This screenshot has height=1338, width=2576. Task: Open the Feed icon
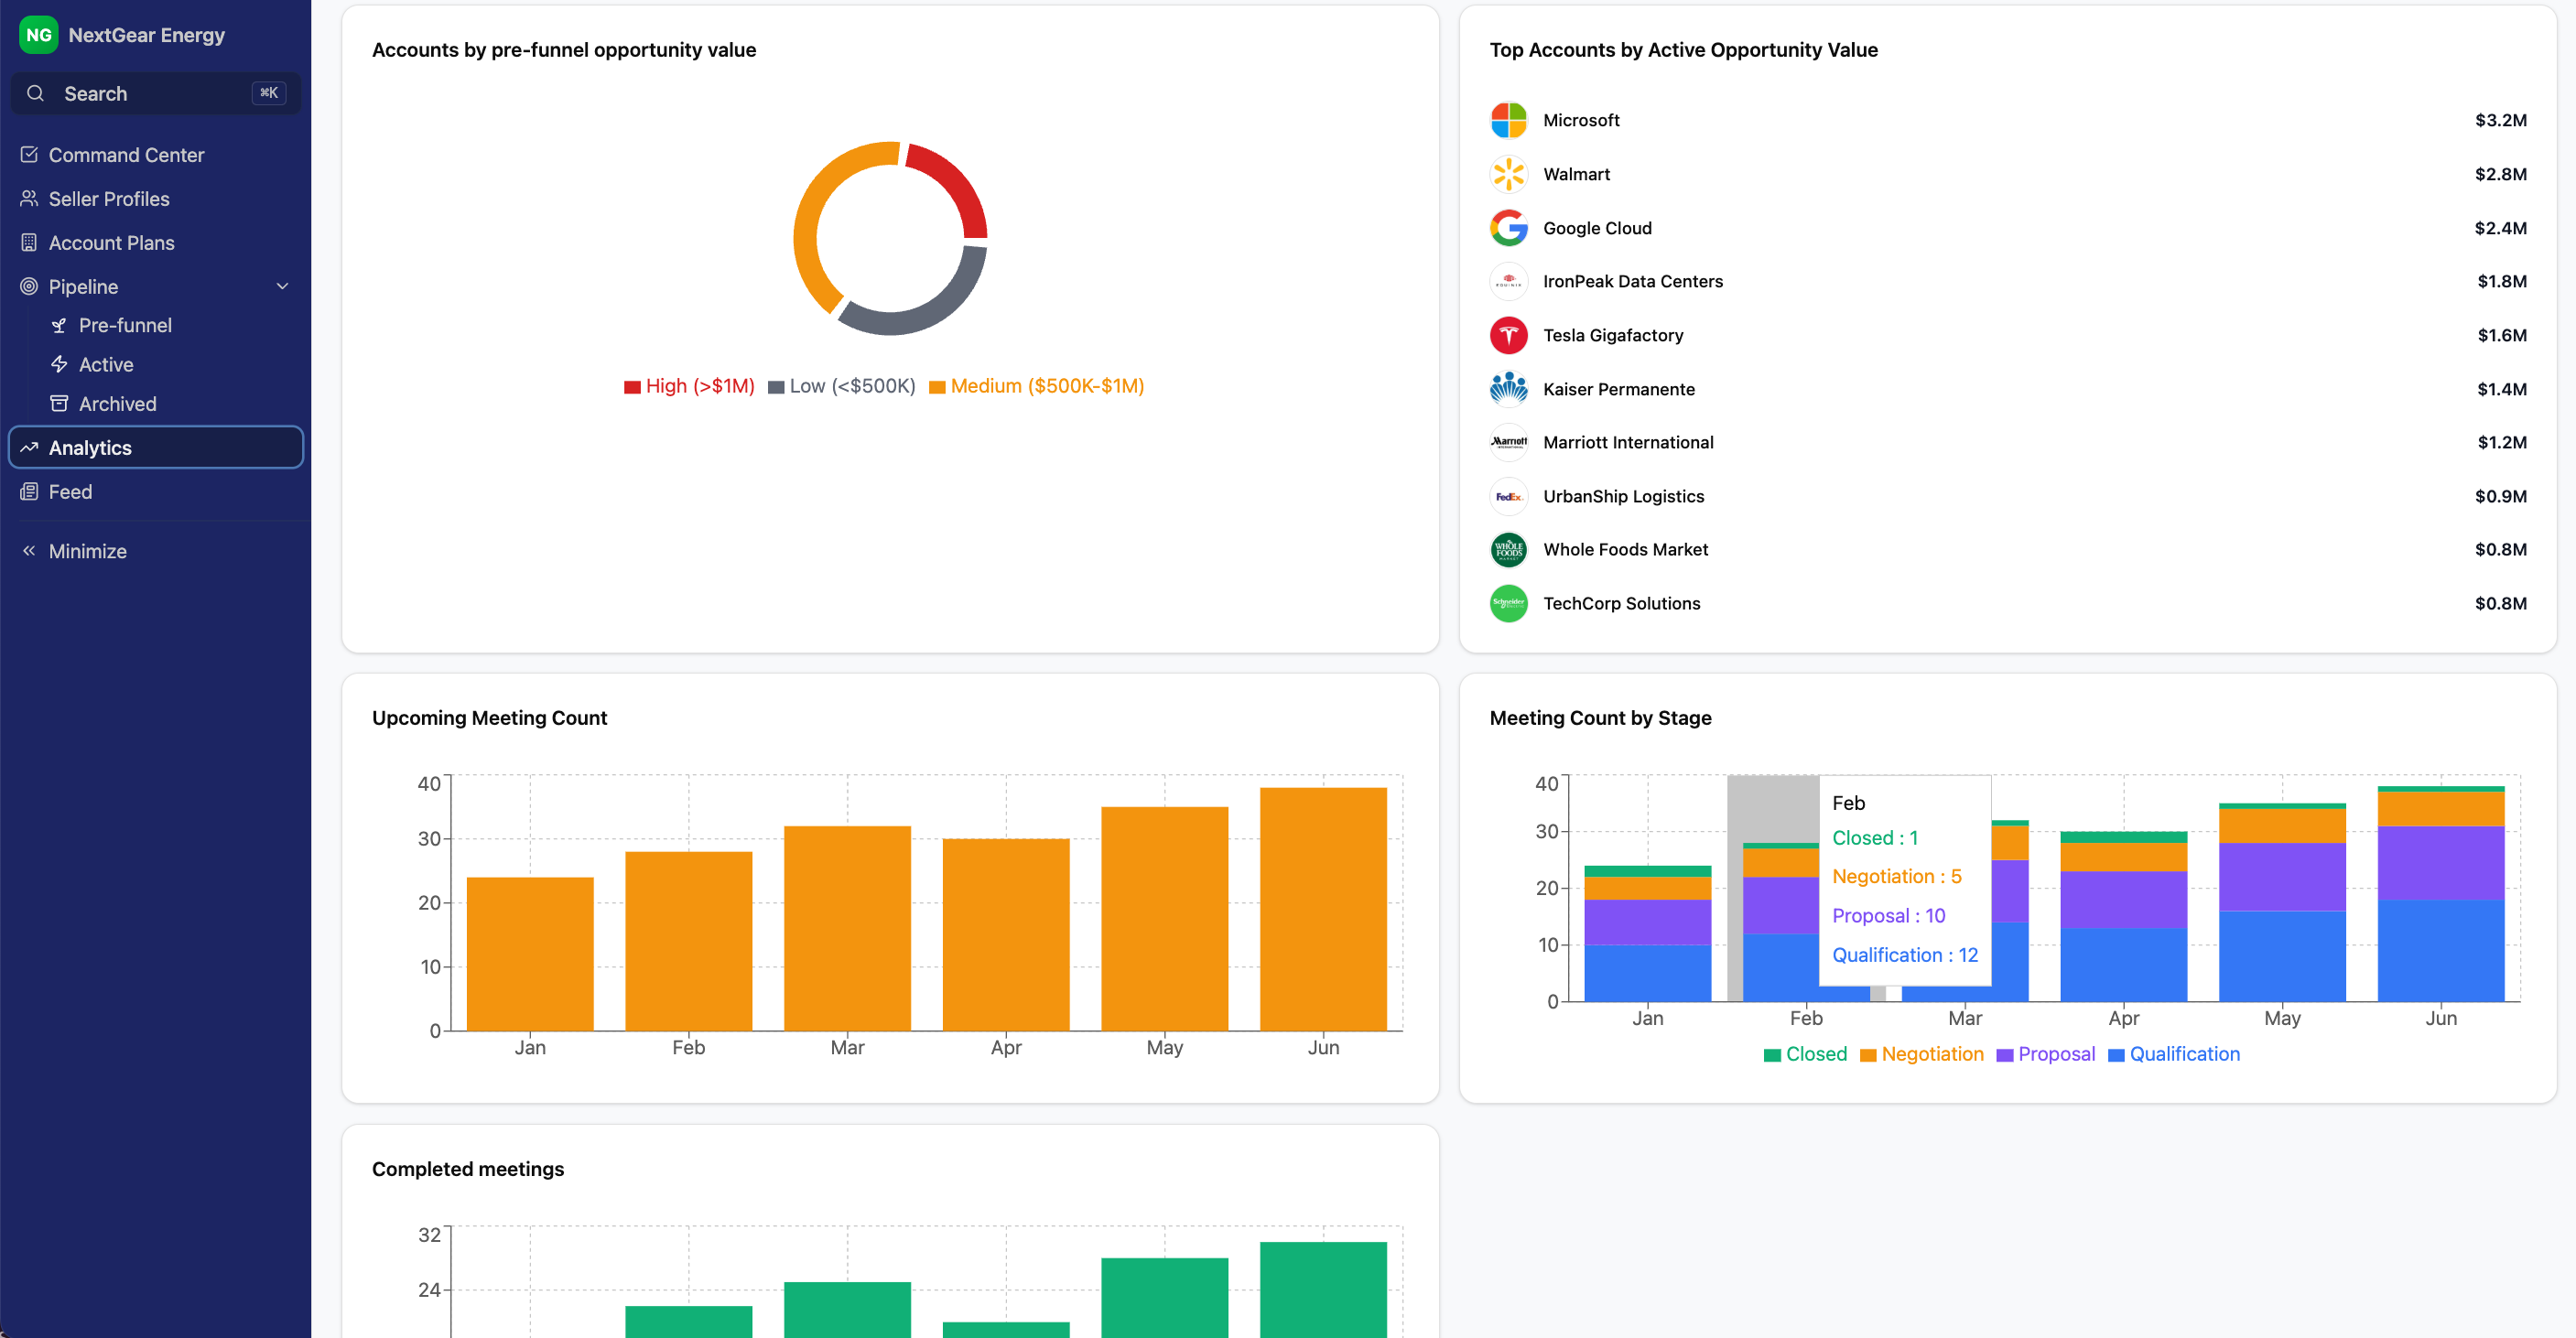(29, 491)
